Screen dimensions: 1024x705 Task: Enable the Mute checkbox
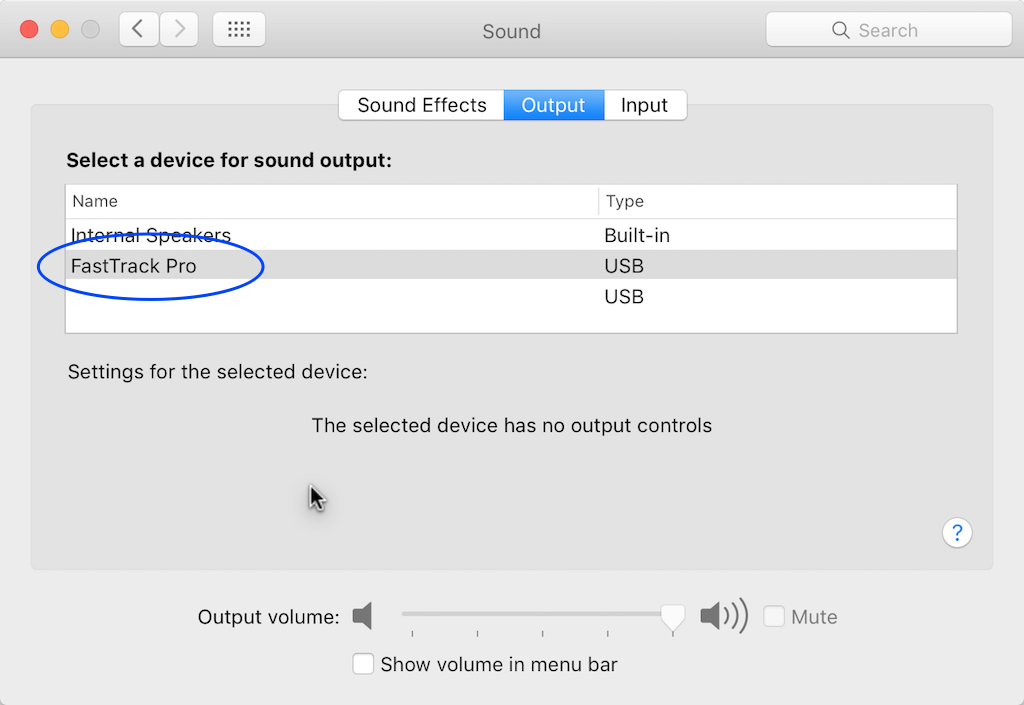774,616
